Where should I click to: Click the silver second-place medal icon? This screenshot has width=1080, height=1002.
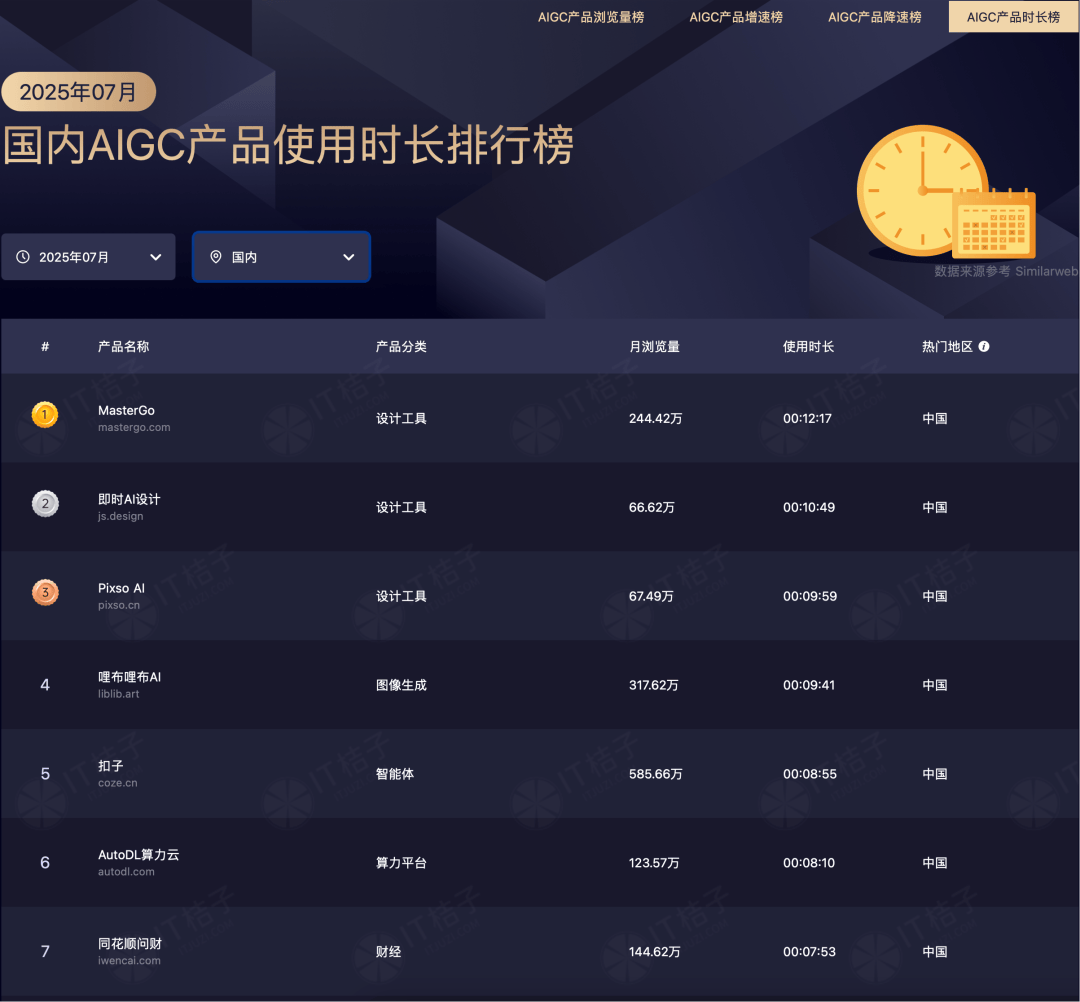click(45, 504)
